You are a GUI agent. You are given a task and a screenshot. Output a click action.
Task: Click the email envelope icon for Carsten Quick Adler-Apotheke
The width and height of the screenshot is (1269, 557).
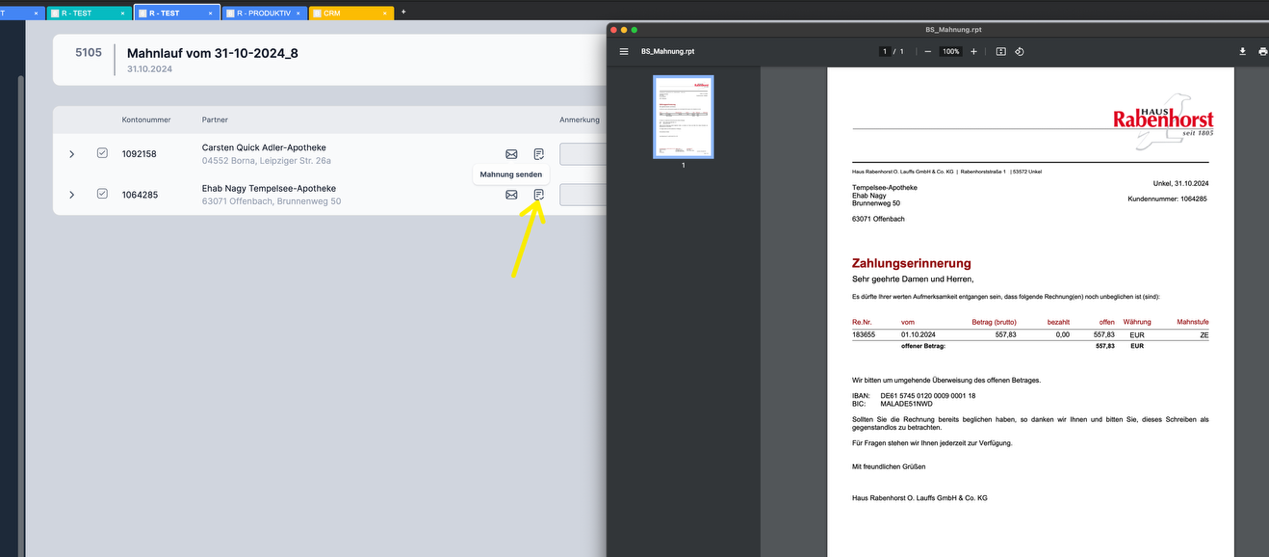pyautogui.click(x=511, y=154)
